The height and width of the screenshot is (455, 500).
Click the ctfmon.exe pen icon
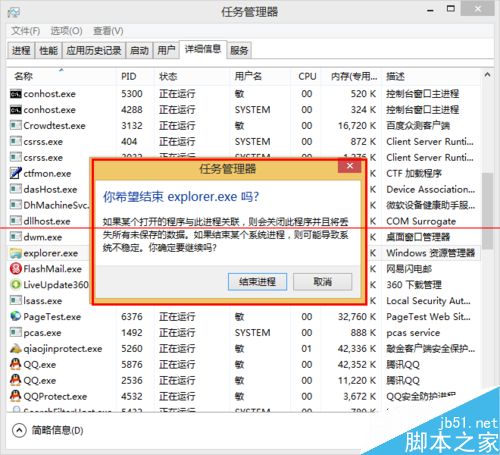(x=16, y=173)
